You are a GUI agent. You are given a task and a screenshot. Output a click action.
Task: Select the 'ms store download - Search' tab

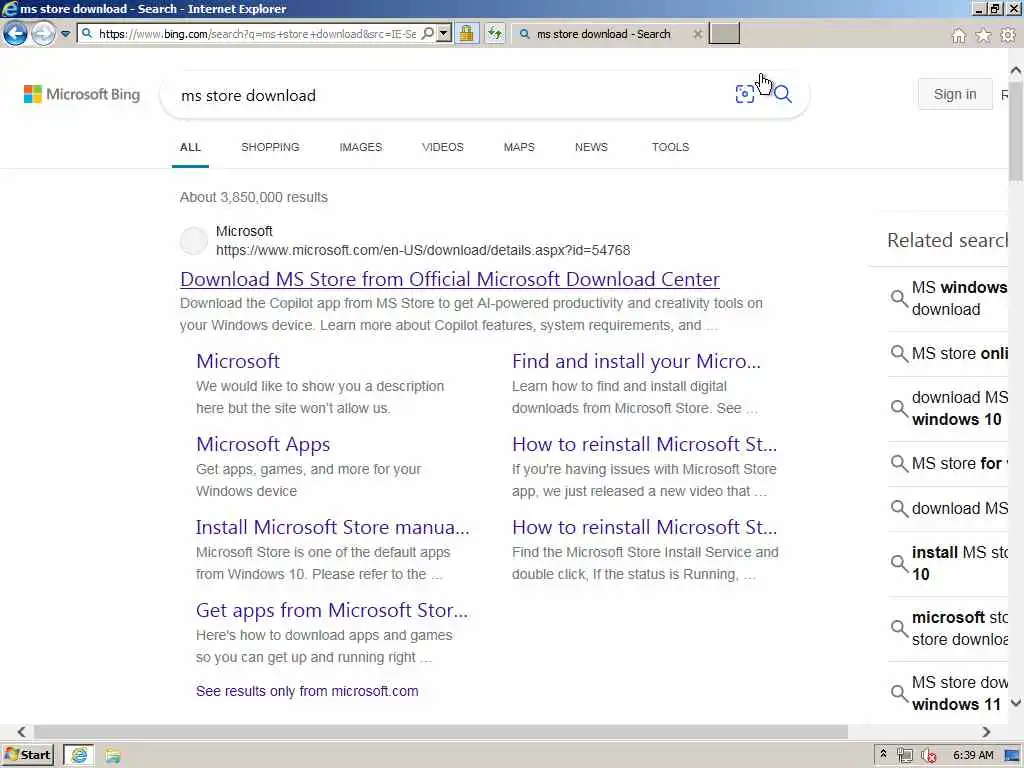click(602, 34)
